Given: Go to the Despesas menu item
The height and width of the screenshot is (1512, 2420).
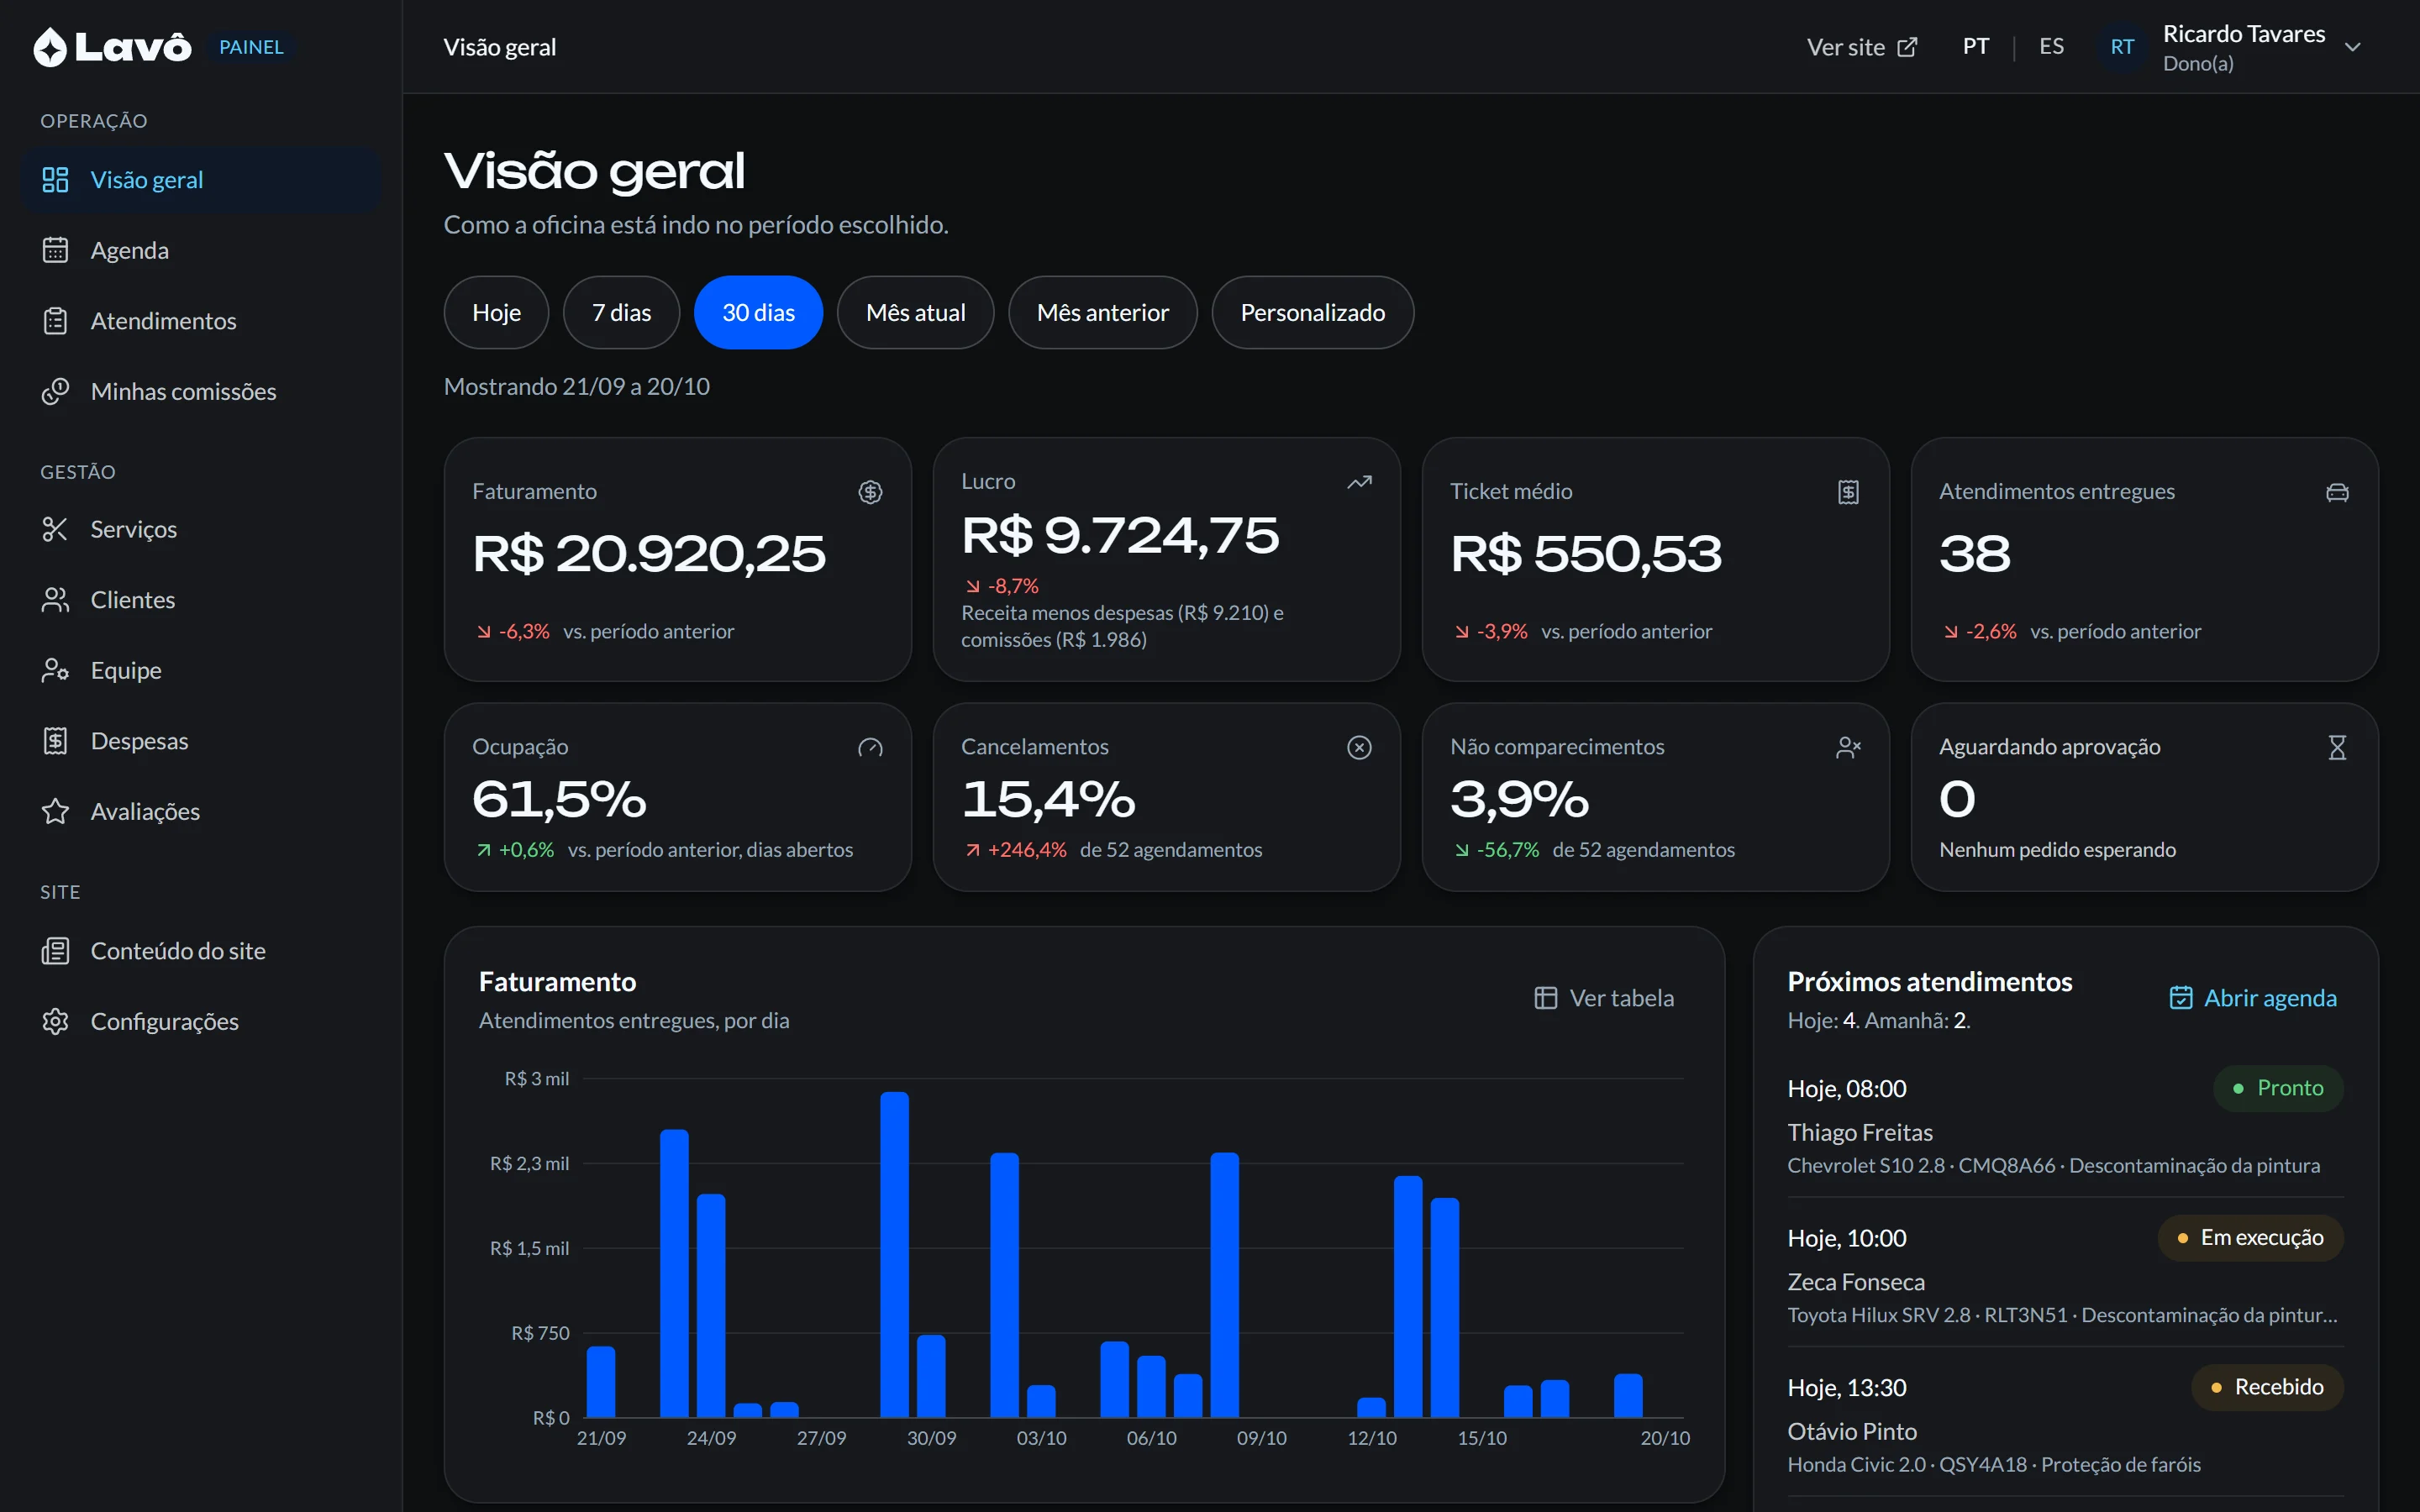Looking at the screenshot, I should pyautogui.click(x=201, y=741).
